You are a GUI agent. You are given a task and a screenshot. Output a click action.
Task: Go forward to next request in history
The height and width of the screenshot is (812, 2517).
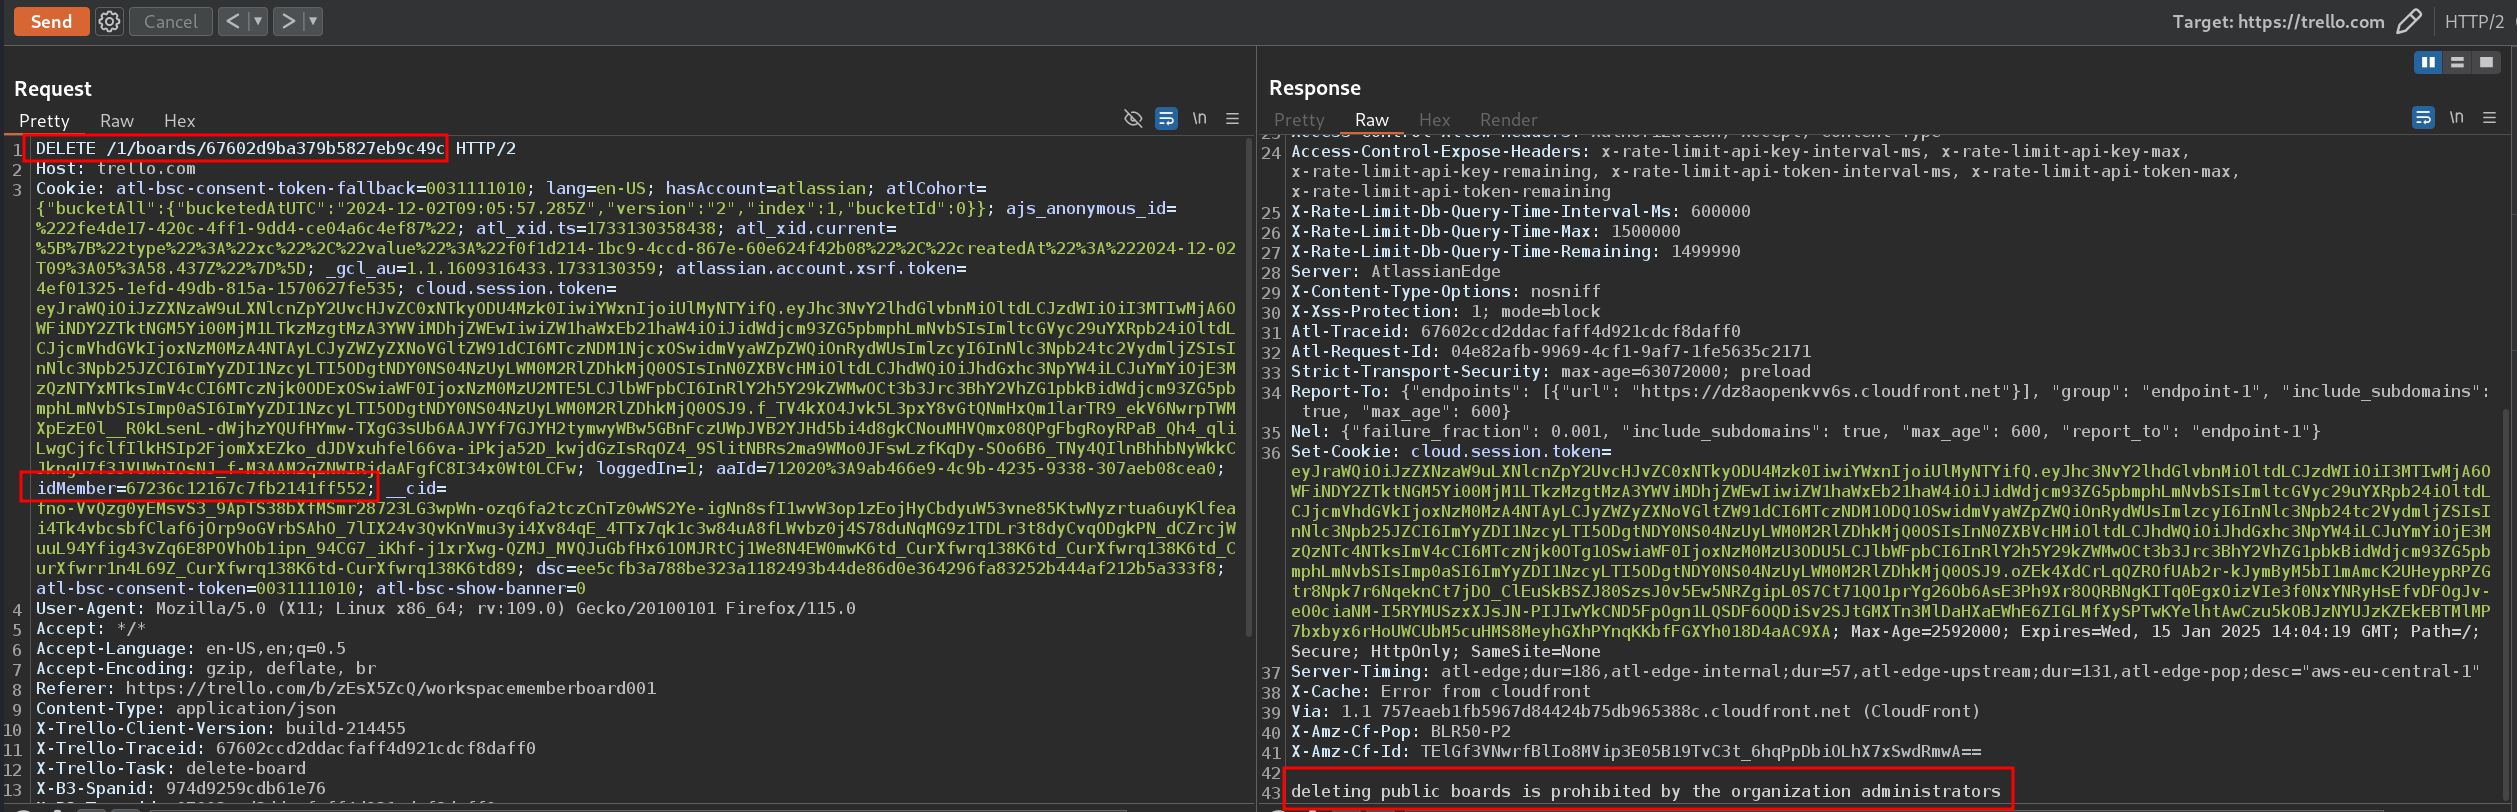(x=288, y=21)
